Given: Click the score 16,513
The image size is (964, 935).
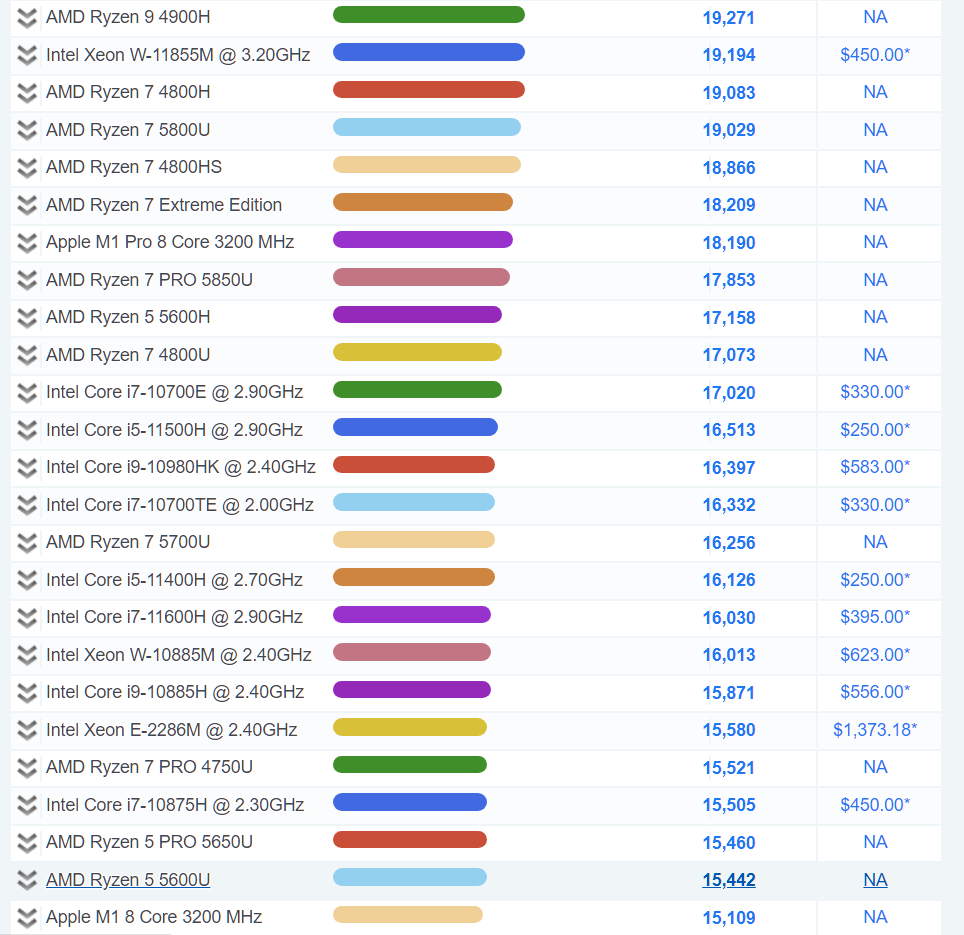Looking at the screenshot, I should click(x=729, y=430).
